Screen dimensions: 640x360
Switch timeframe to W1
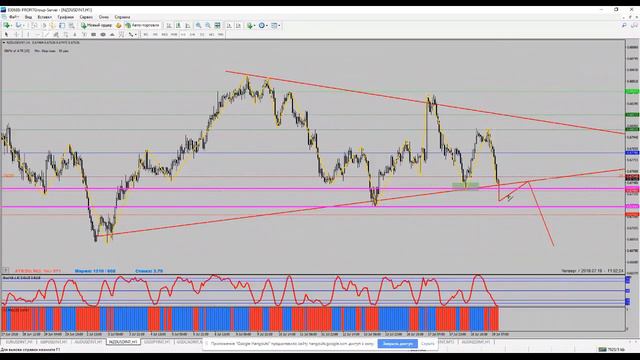(211, 34)
